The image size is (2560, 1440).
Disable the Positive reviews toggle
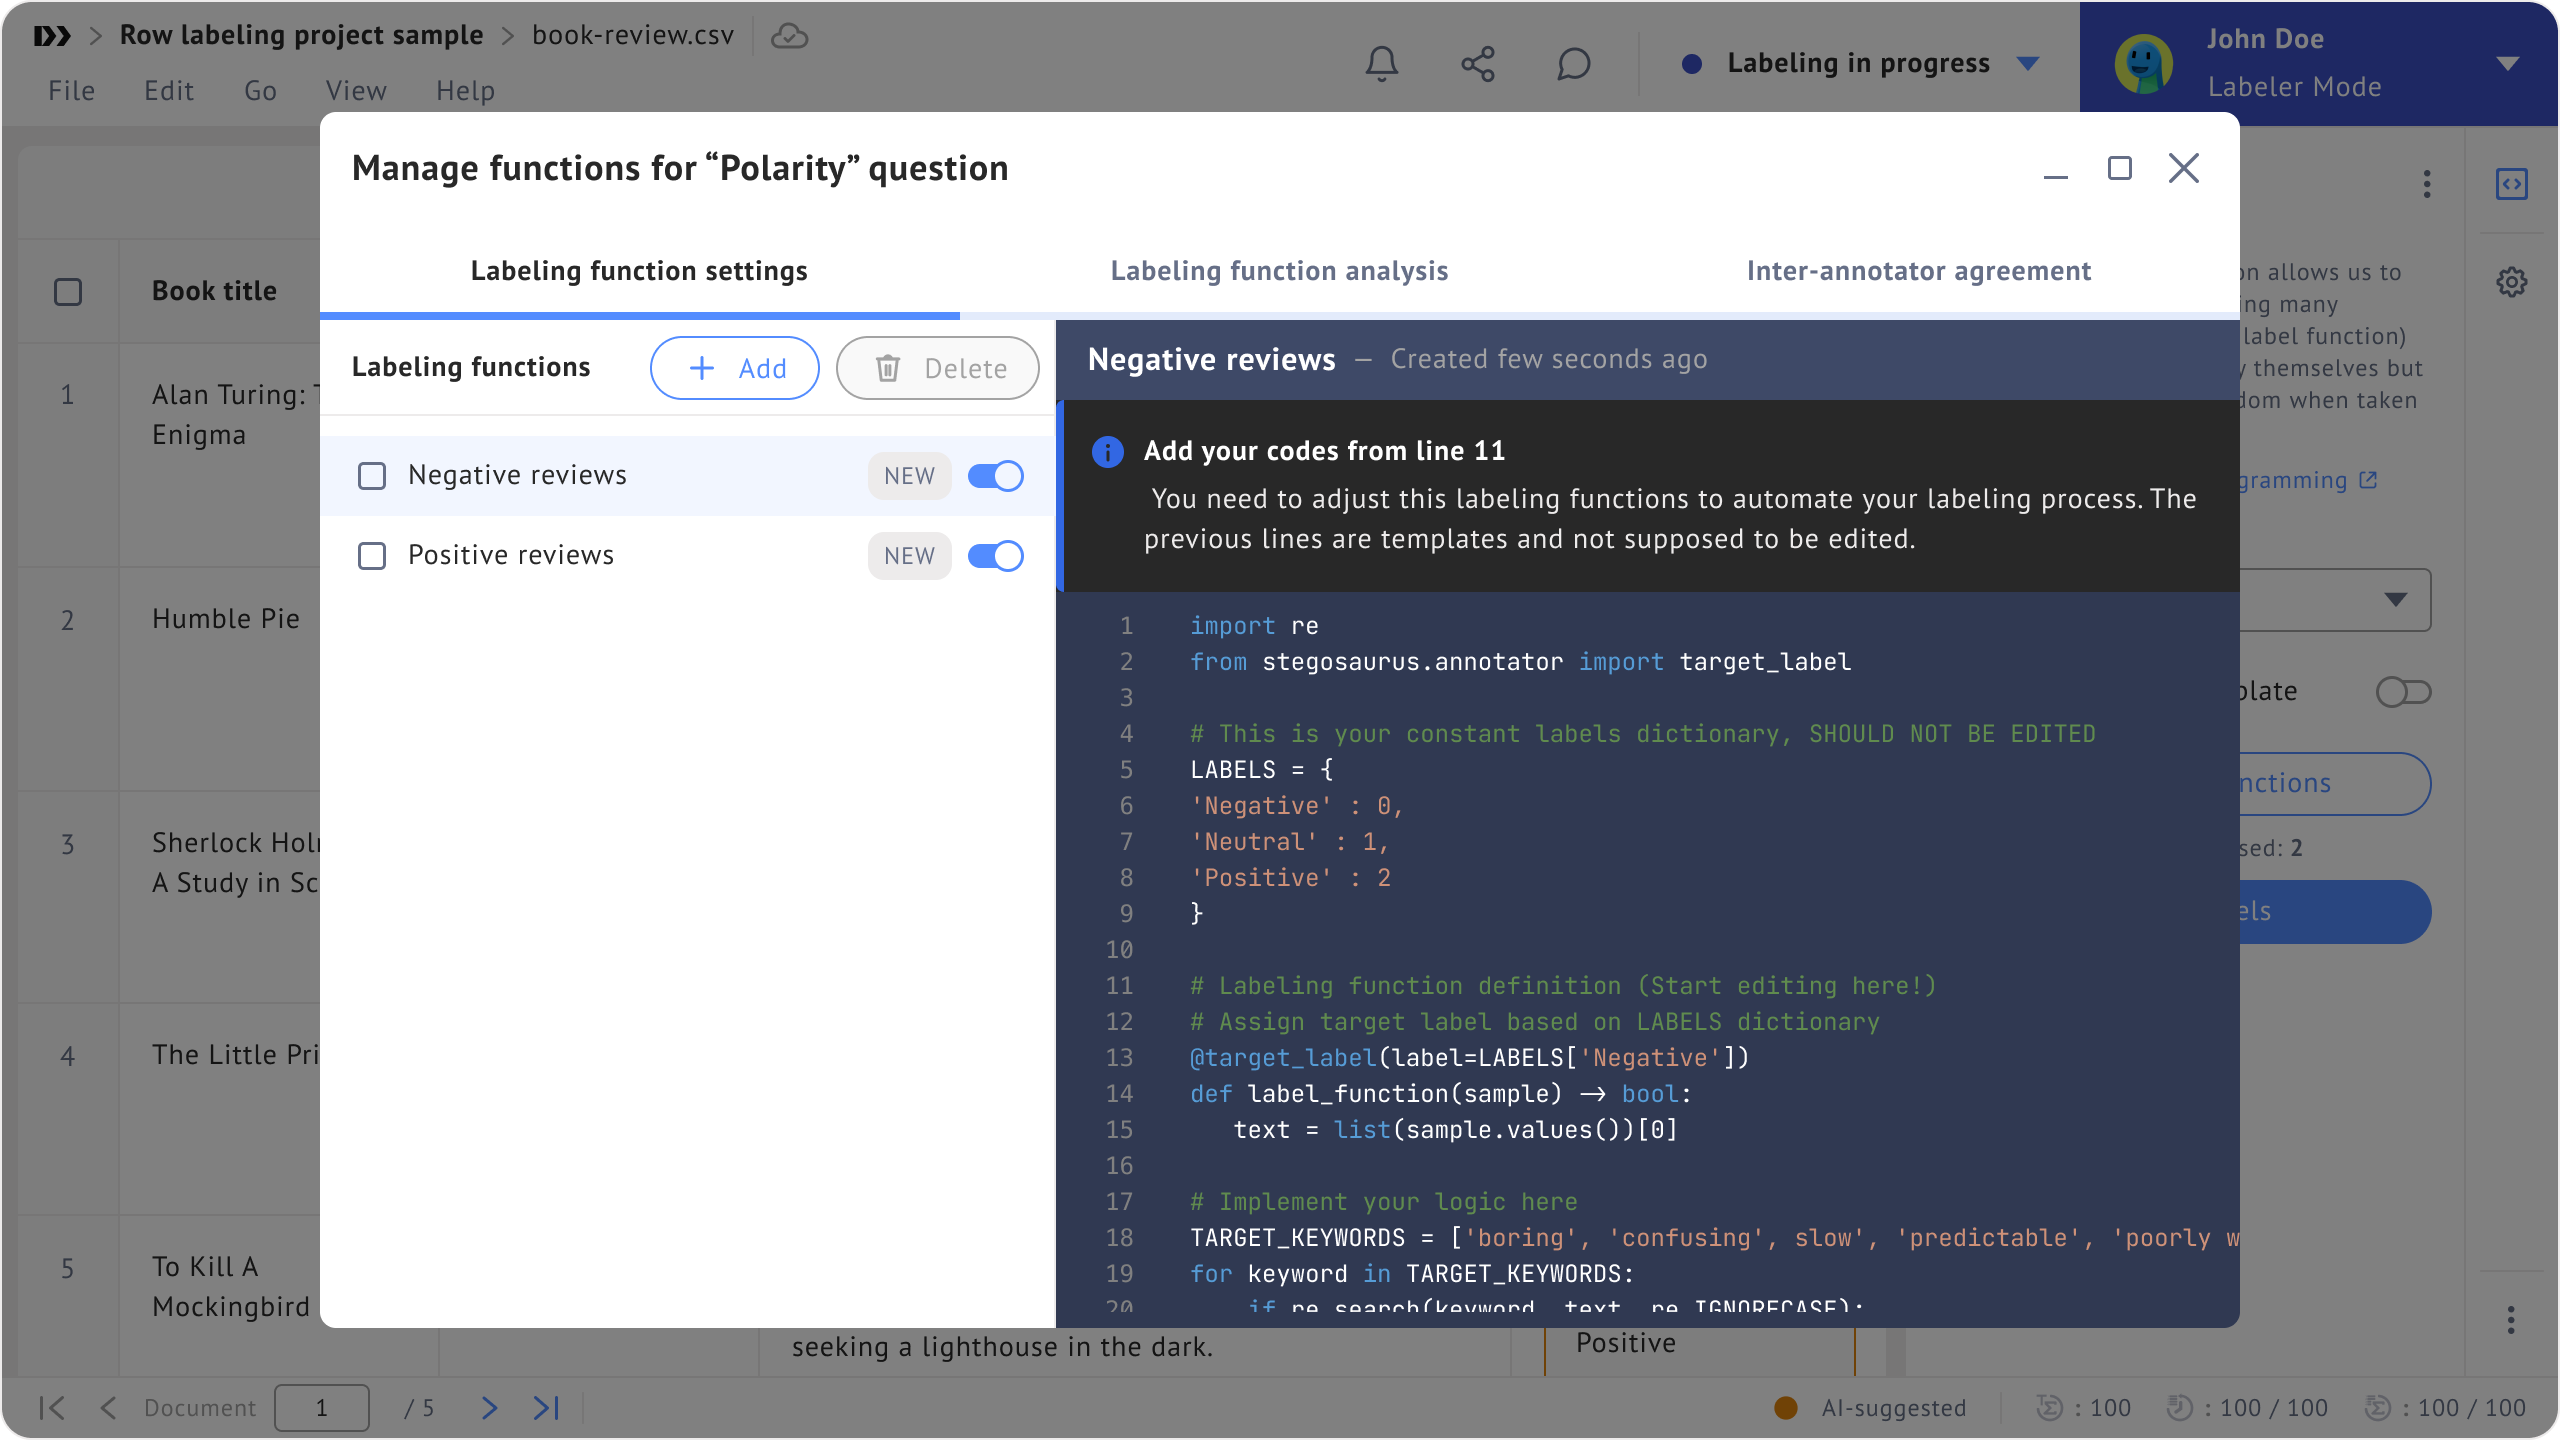[995, 556]
